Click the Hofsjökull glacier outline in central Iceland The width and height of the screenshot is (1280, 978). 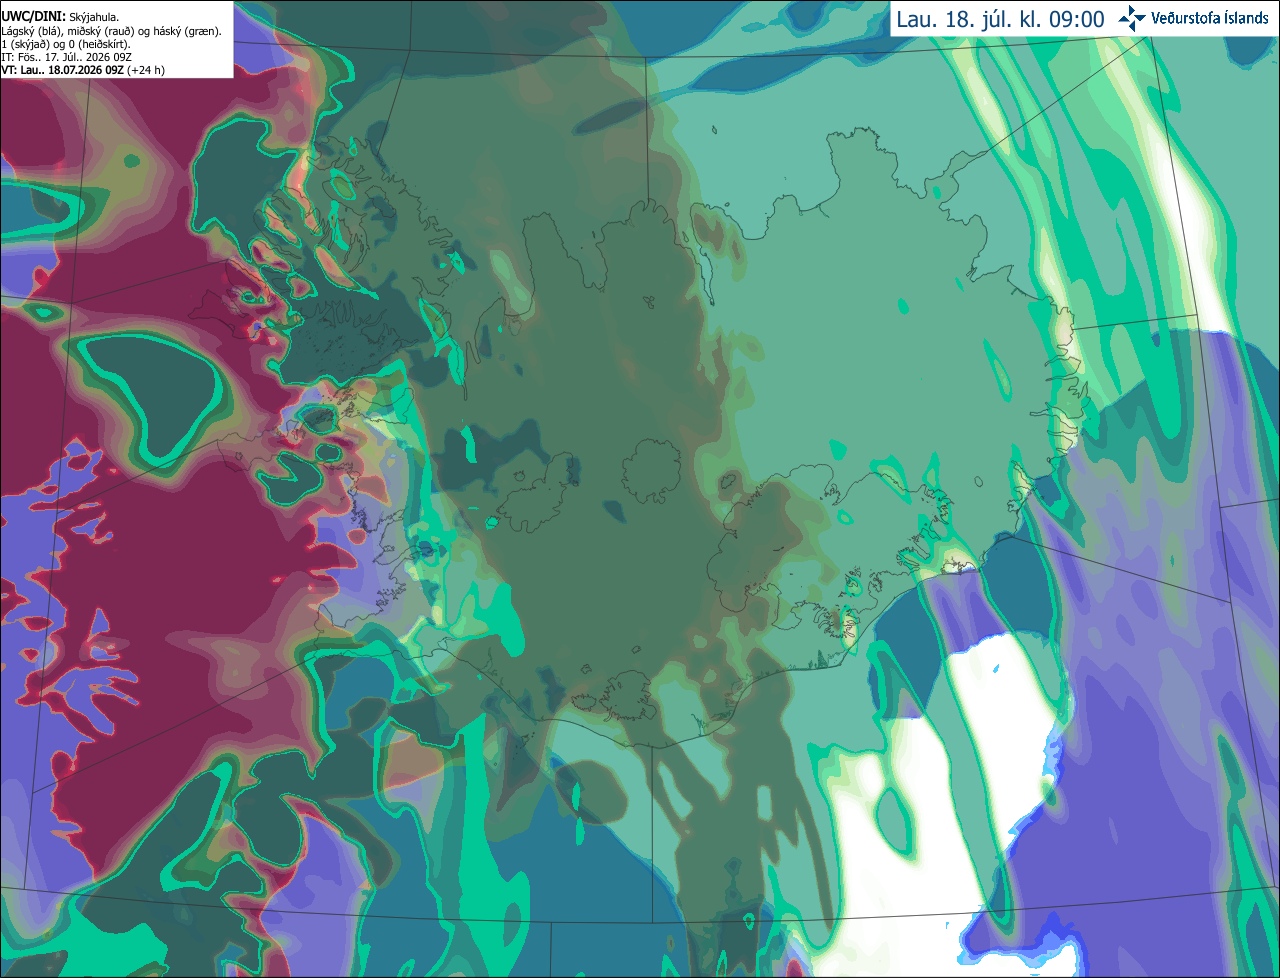[x=651, y=468]
